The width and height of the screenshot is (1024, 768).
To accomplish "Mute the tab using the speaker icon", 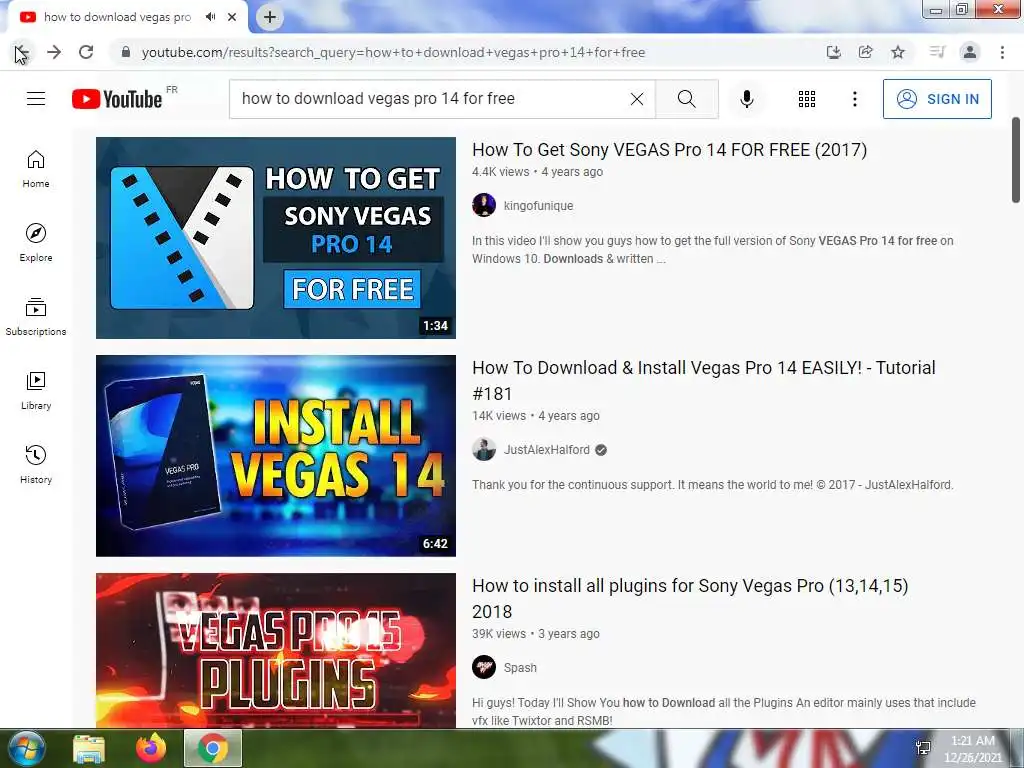I will coord(210,17).
